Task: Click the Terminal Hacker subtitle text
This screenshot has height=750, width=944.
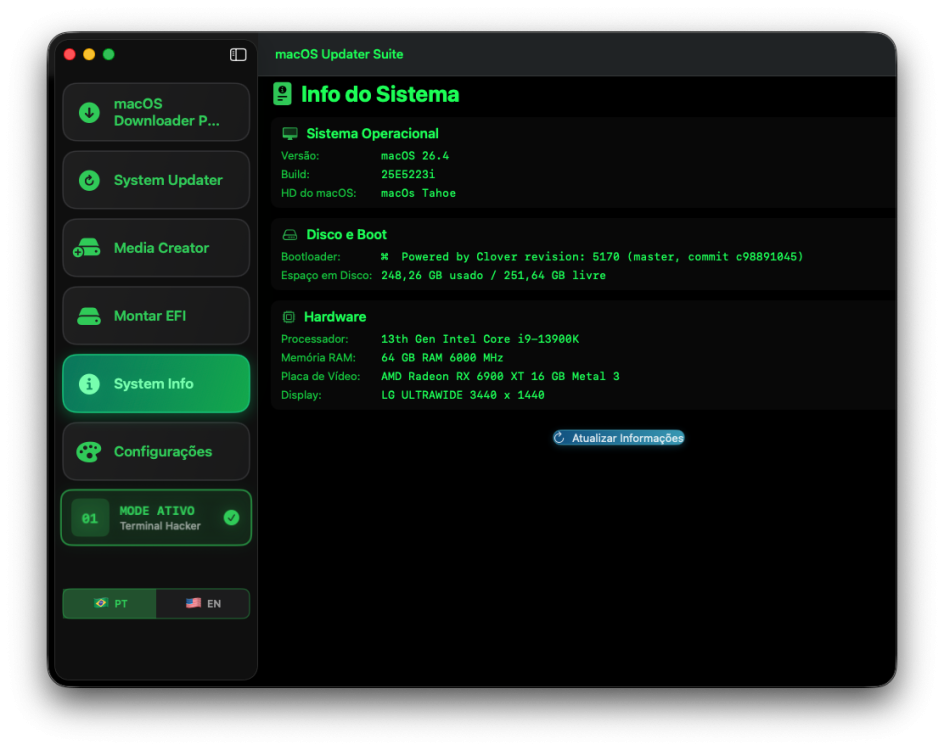Action: [x=160, y=526]
